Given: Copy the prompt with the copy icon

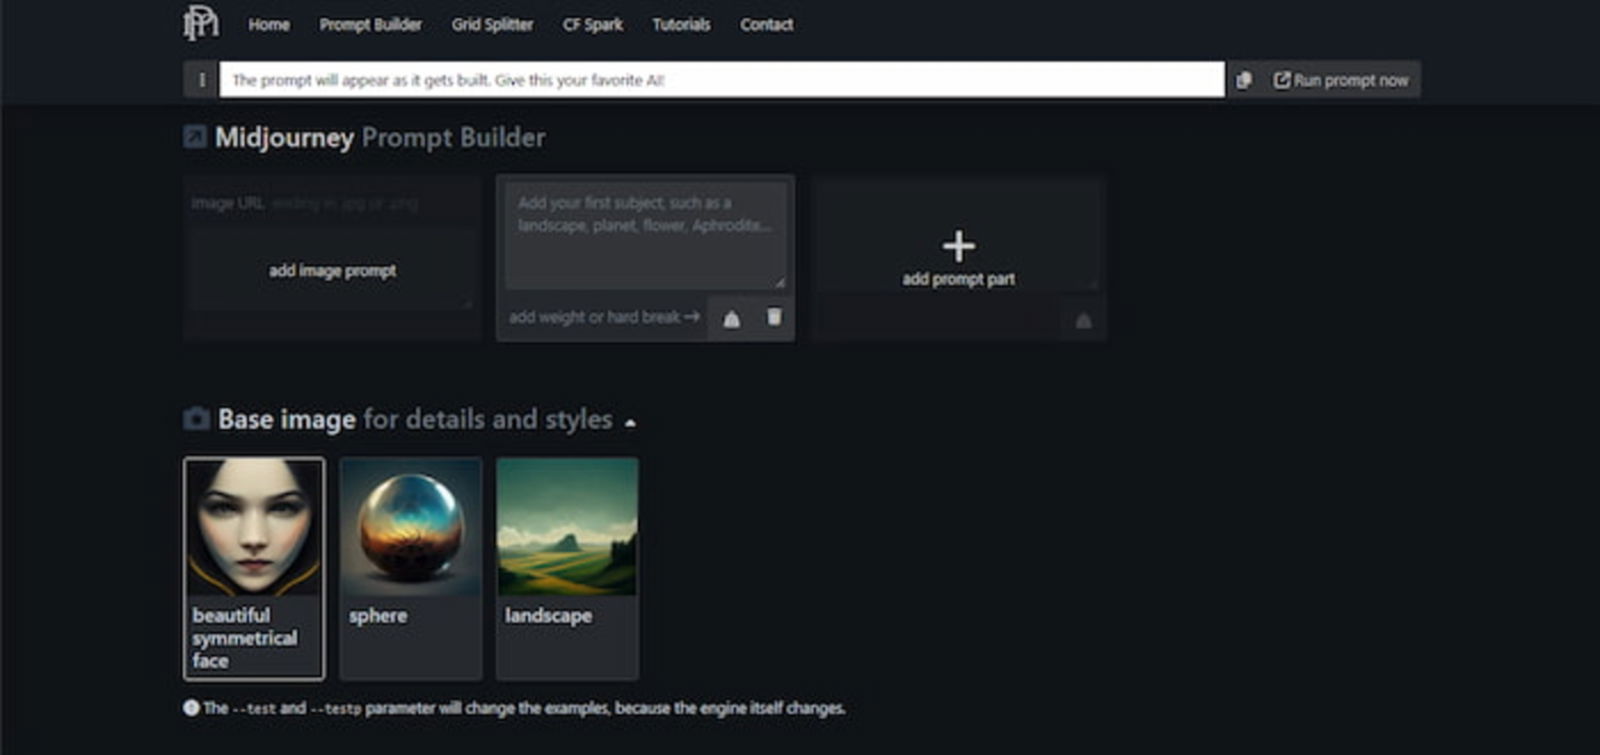Looking at the screenshot, I should [1244, 80].
